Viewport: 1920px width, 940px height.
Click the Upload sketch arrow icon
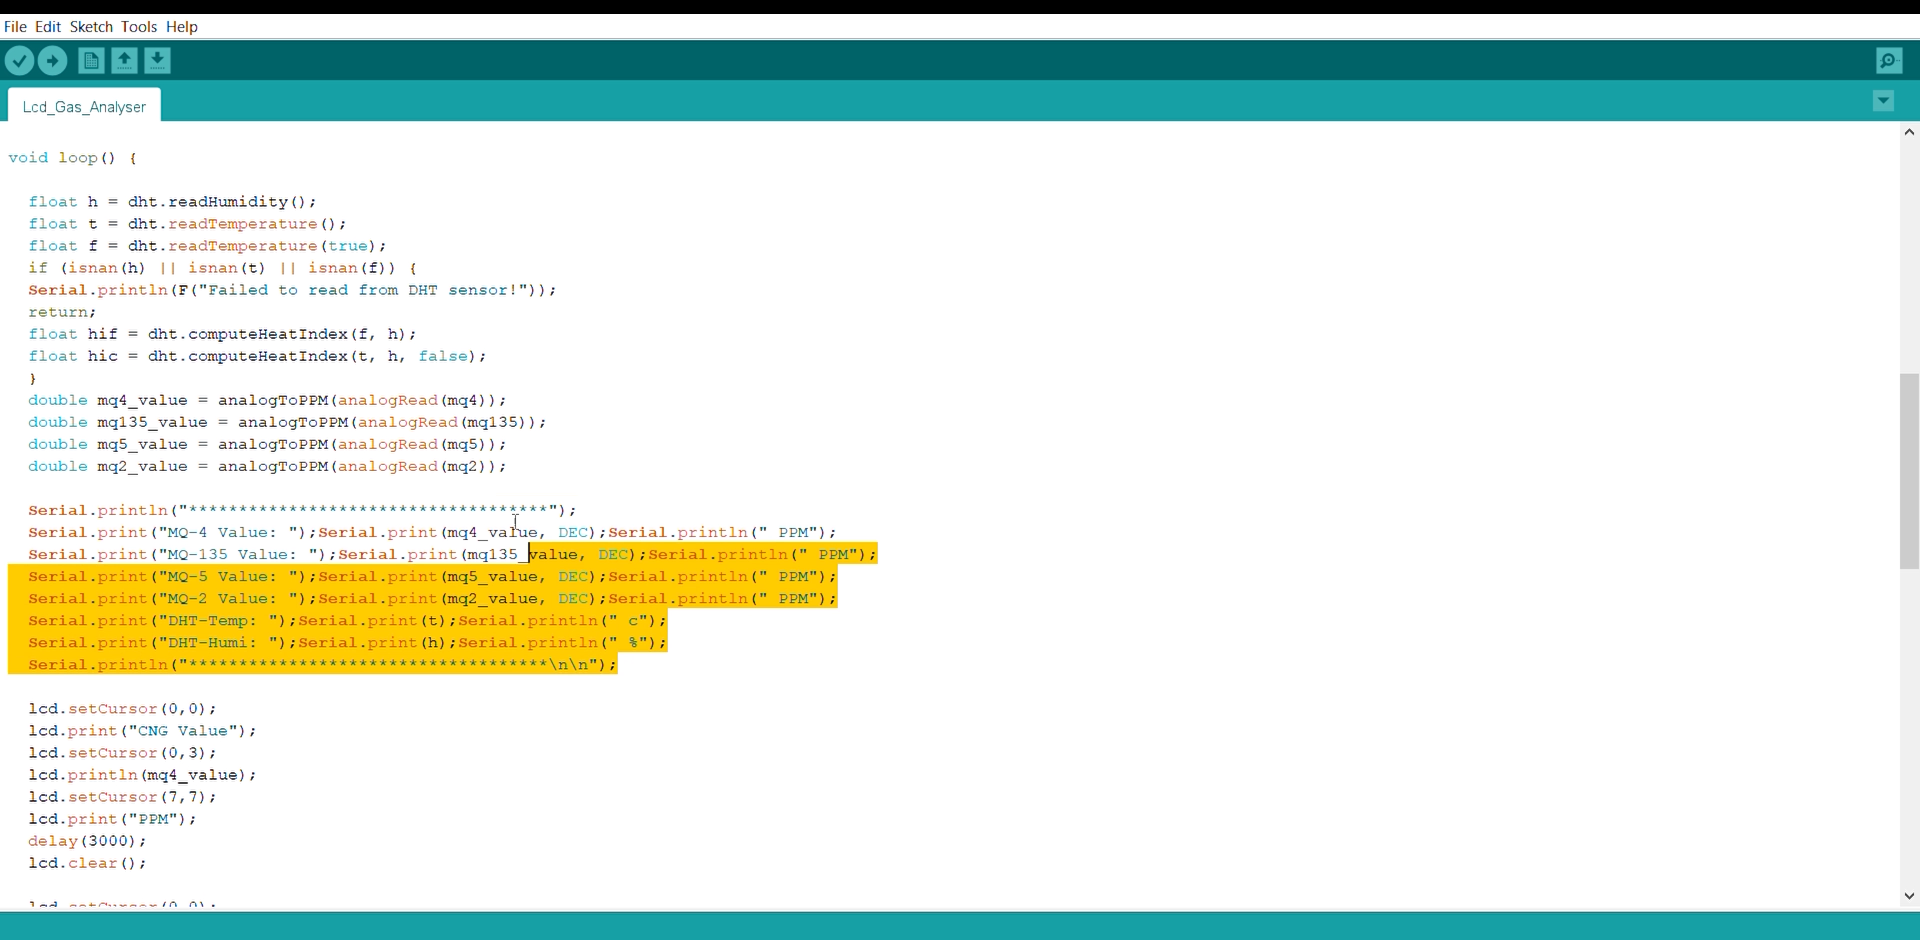(52, 61)
